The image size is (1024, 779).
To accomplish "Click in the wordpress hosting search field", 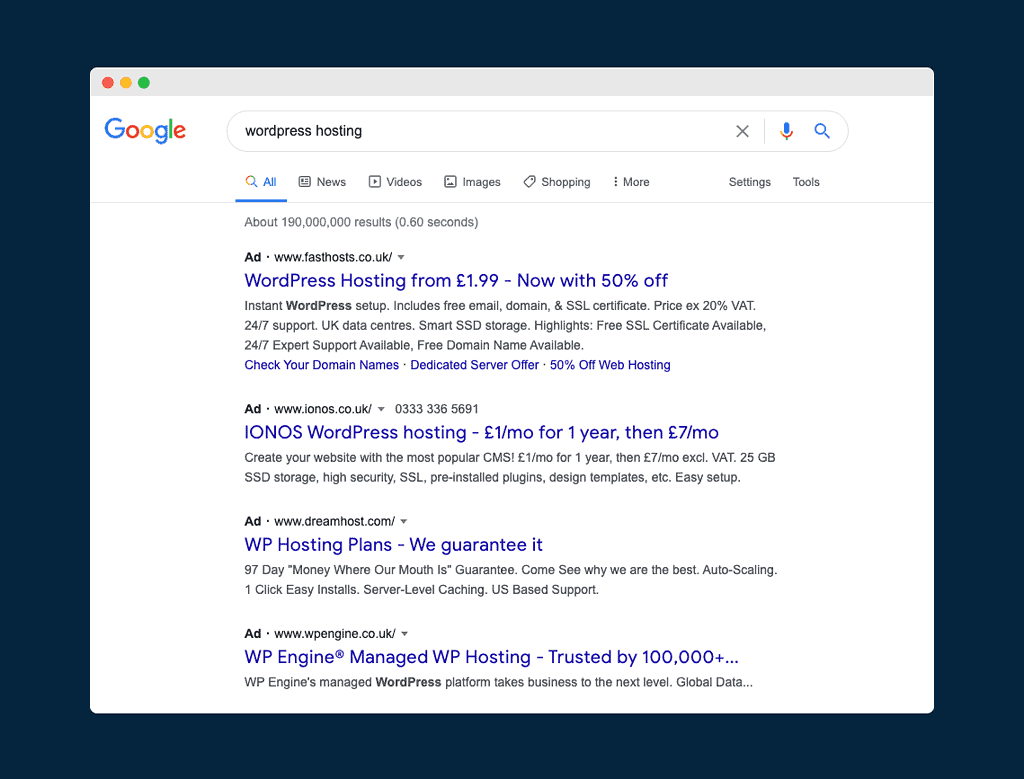I will click(x=480, y=131).
